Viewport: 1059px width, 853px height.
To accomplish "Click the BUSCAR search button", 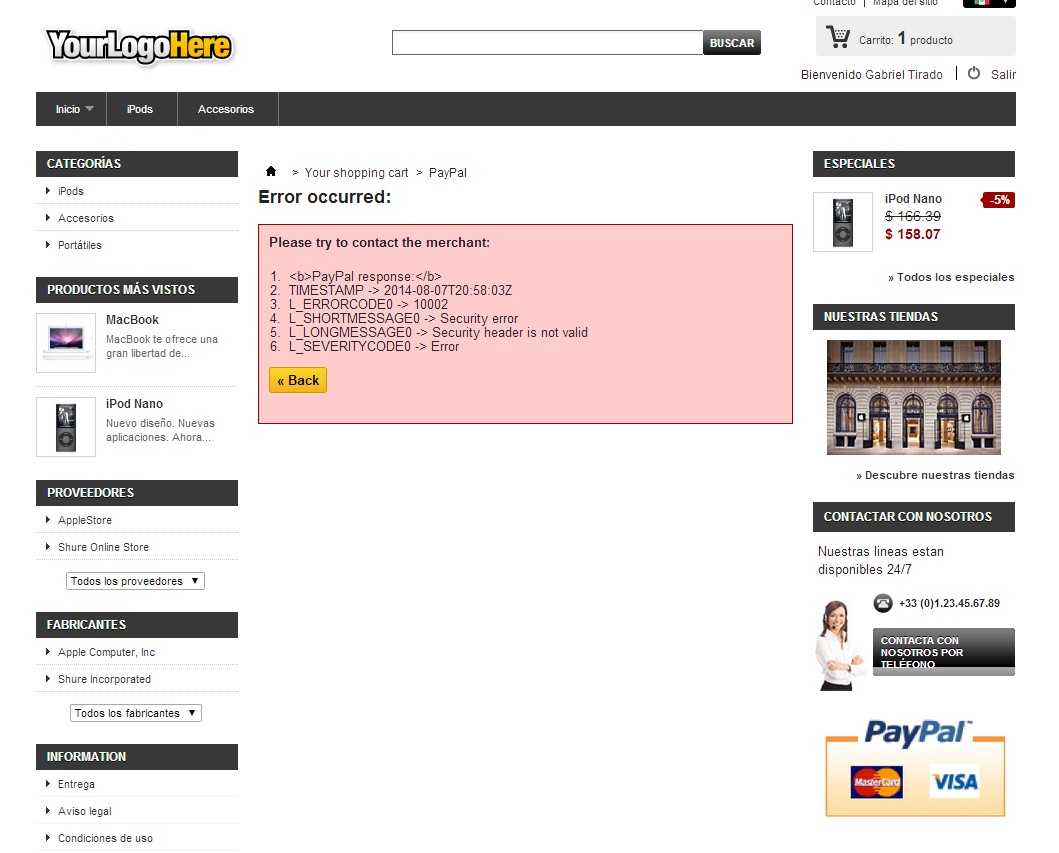I will (731, 43).
